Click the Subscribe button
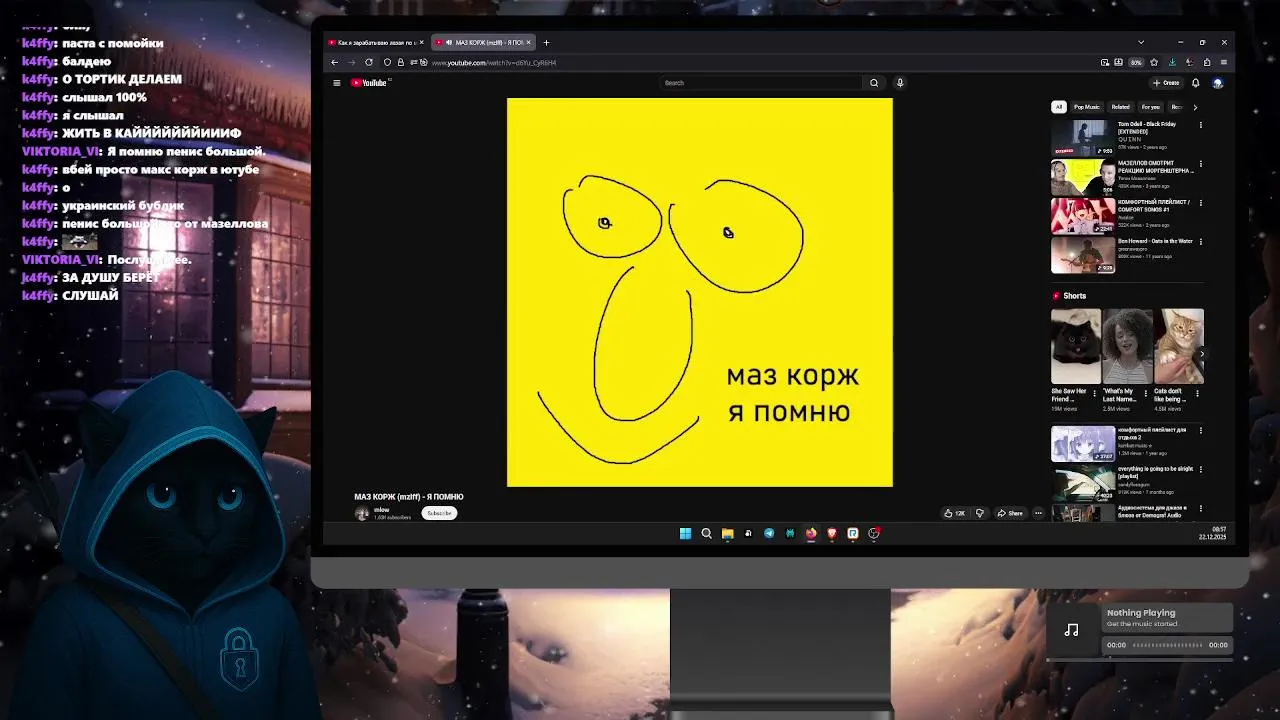 [x=439, y=513]
